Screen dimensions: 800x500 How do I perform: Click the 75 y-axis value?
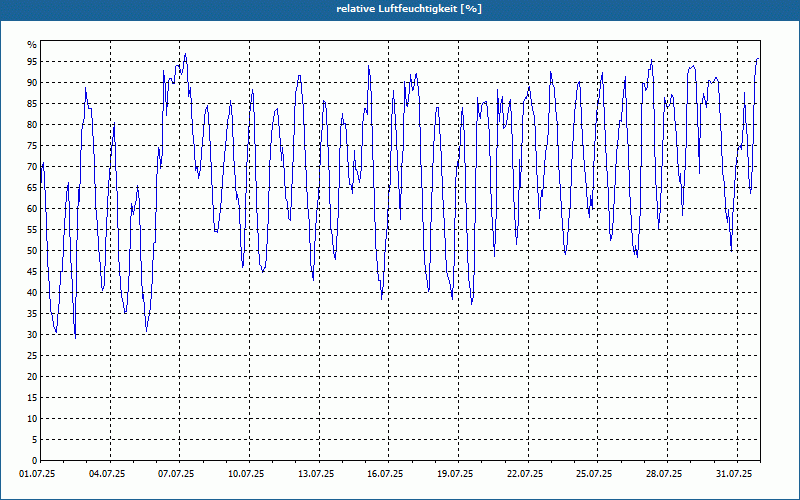click(32, 146)
